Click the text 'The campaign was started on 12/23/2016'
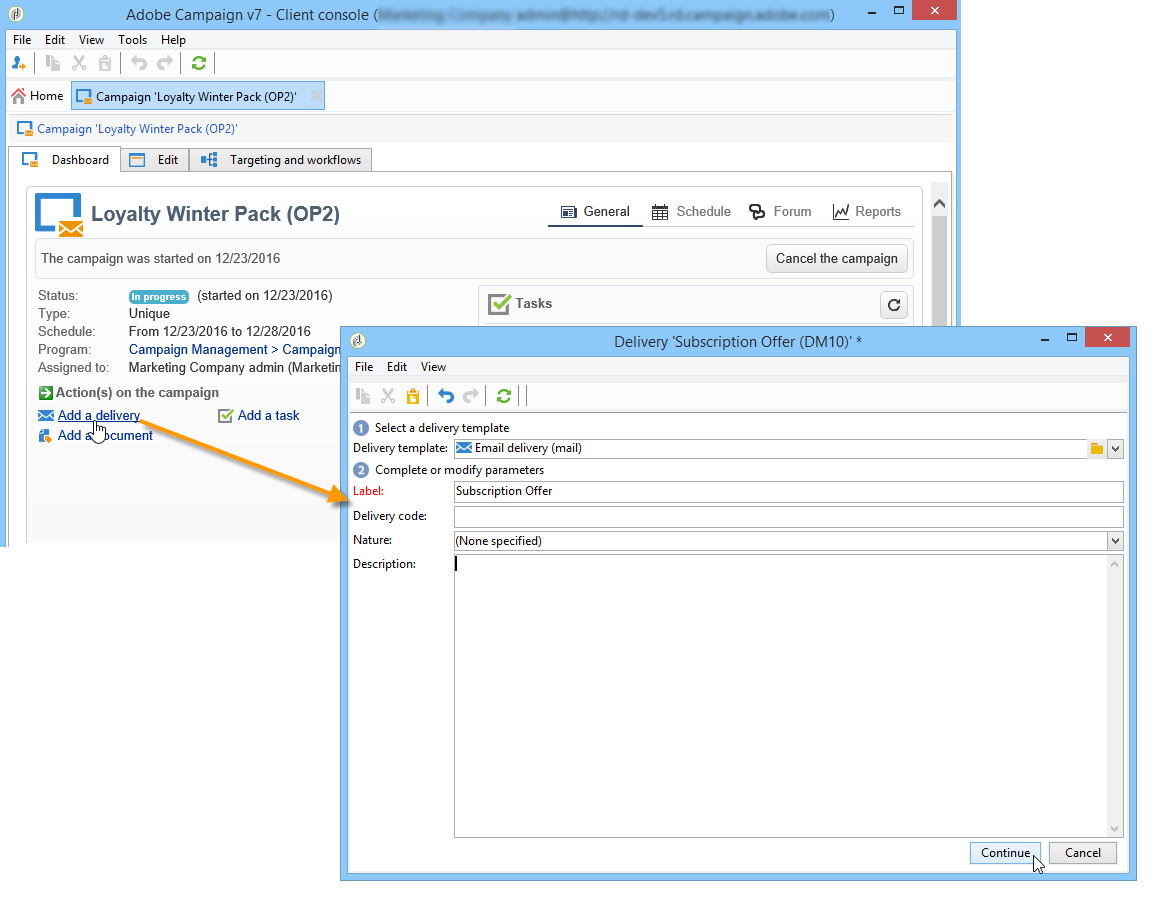This screenshot has width=1150, height=910. click(161, 259)
